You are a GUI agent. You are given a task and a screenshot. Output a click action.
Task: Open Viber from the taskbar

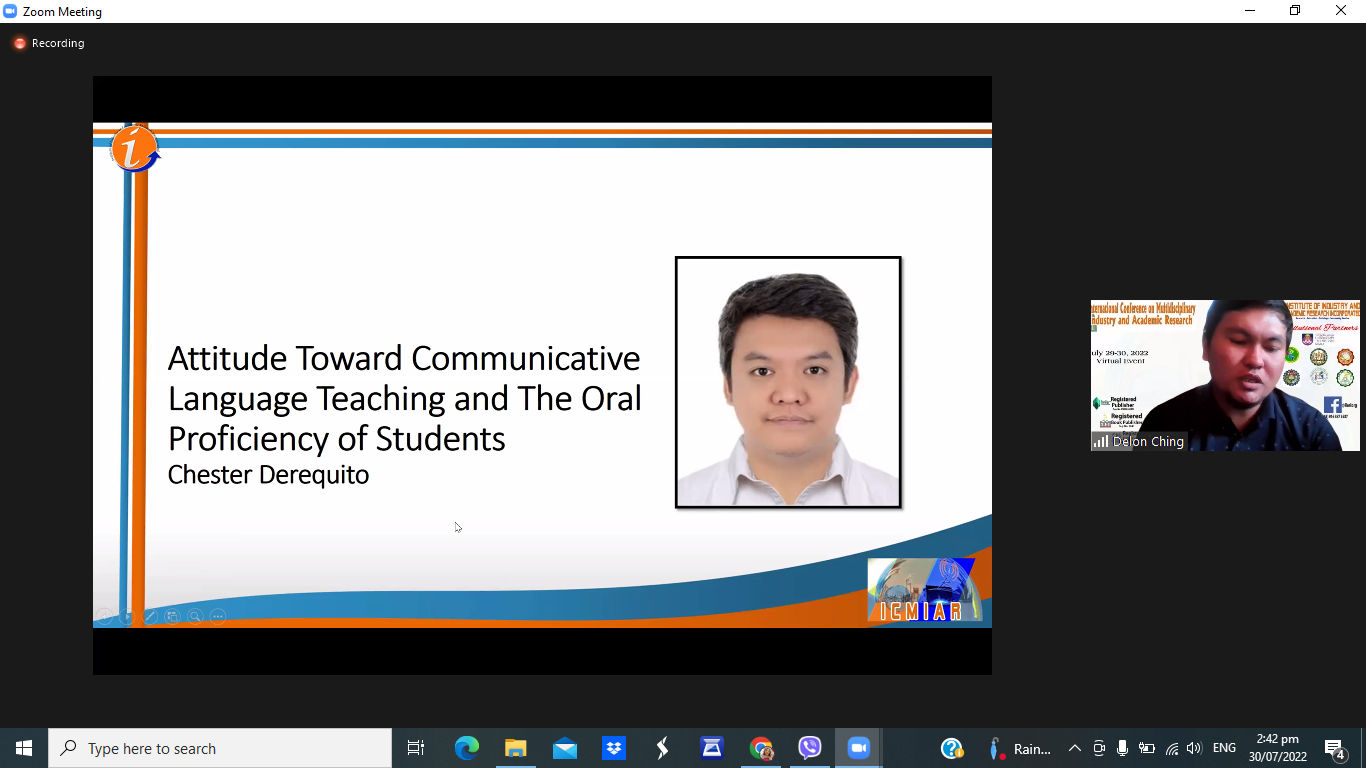tap(810, 748)
